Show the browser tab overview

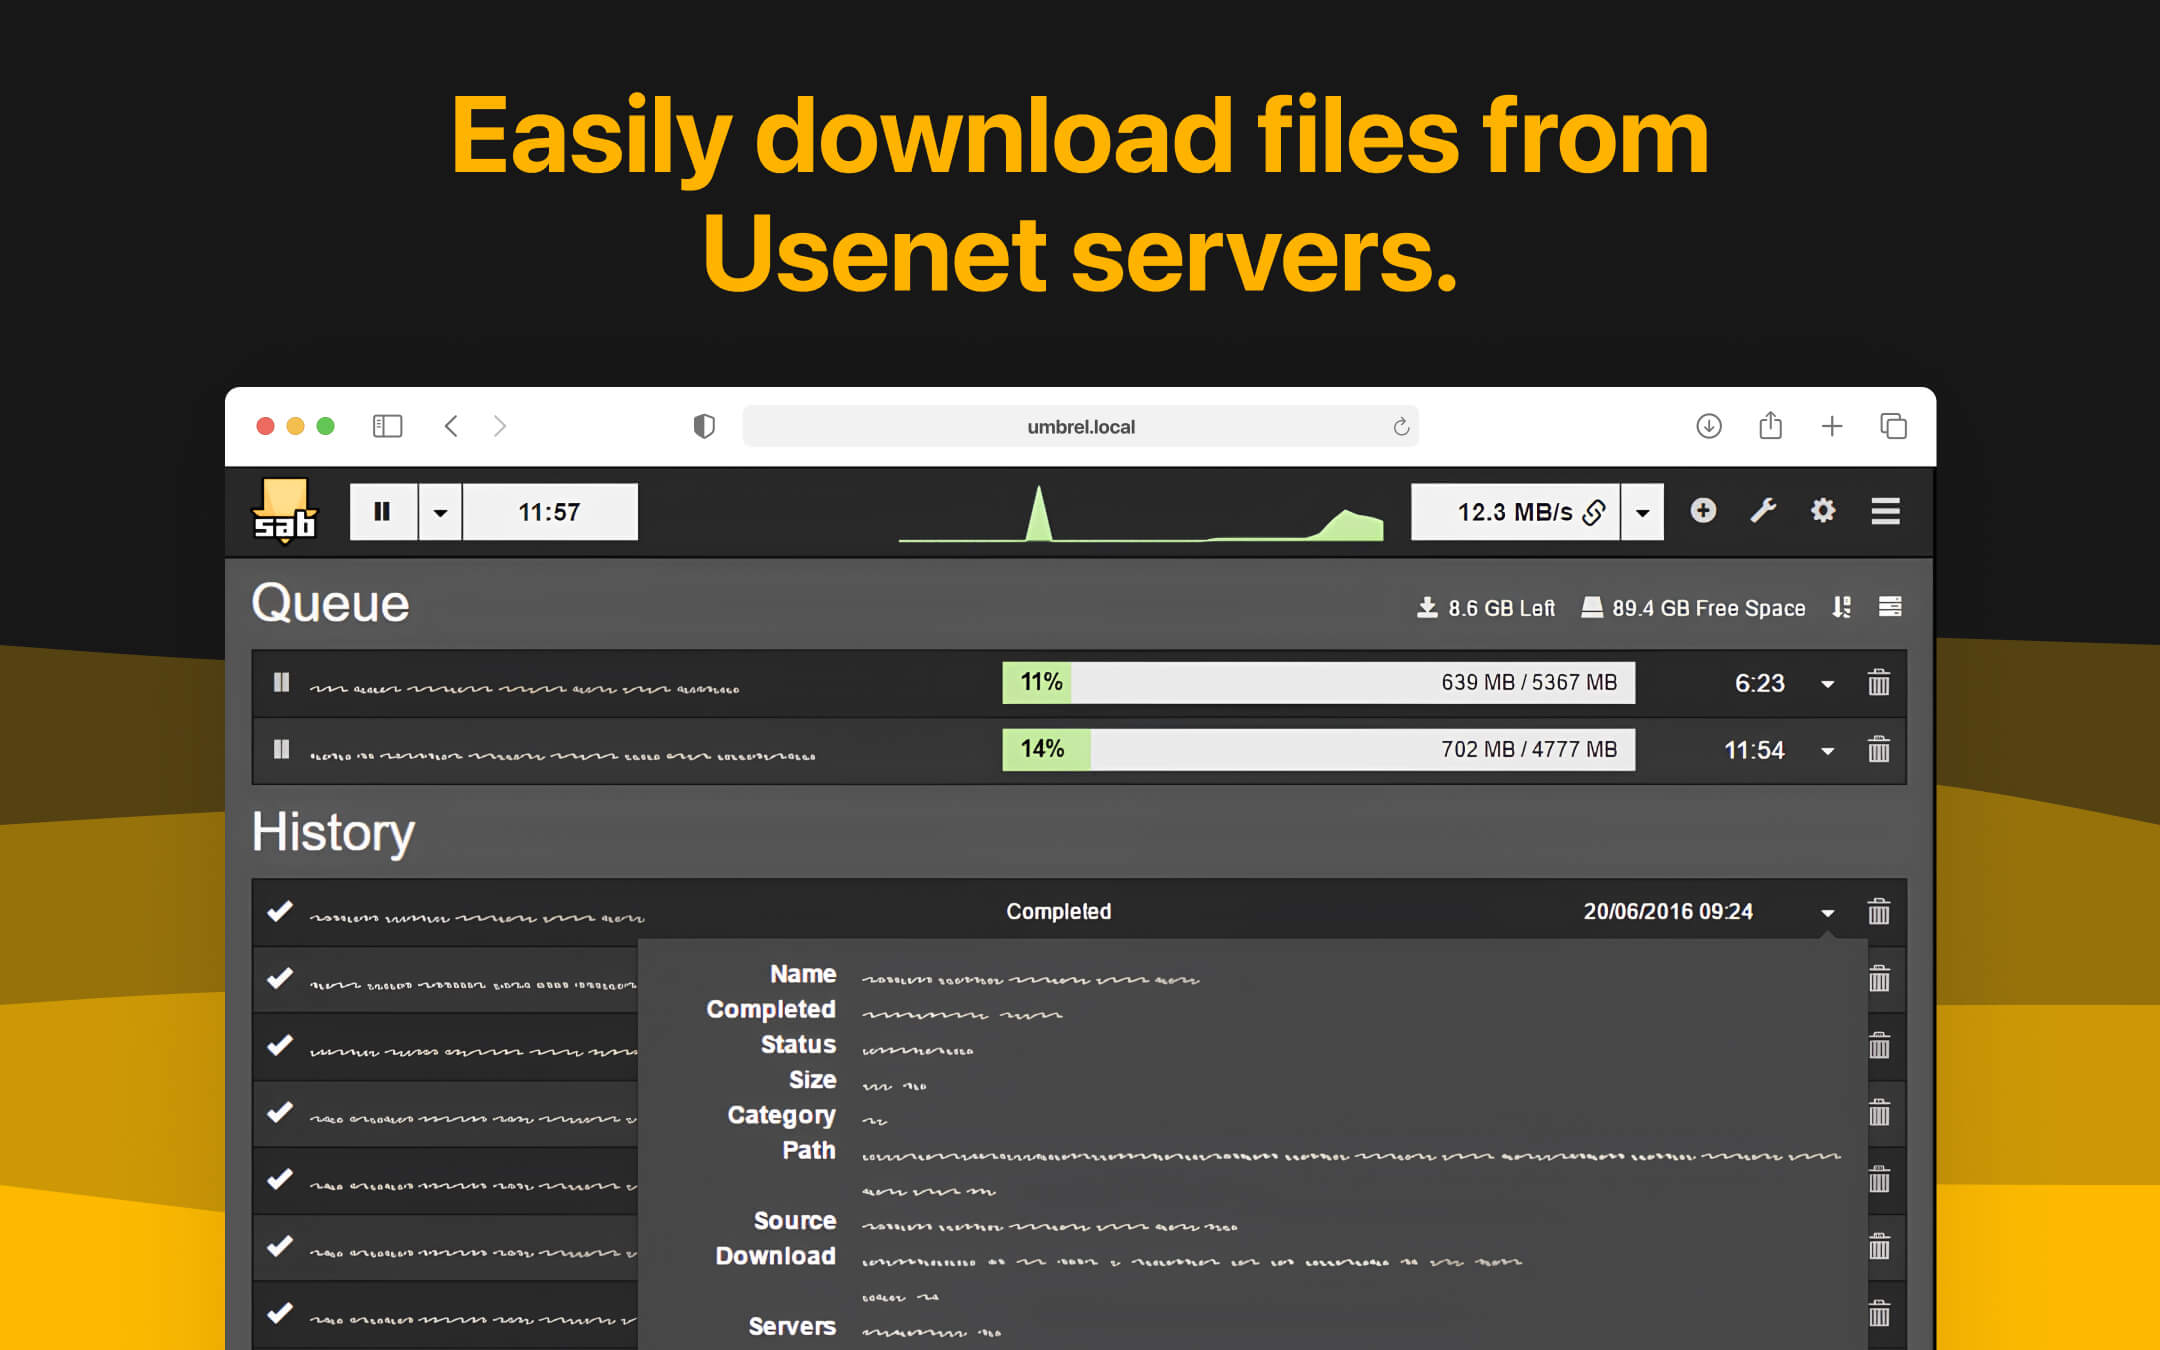click(x=1894, y=425)
